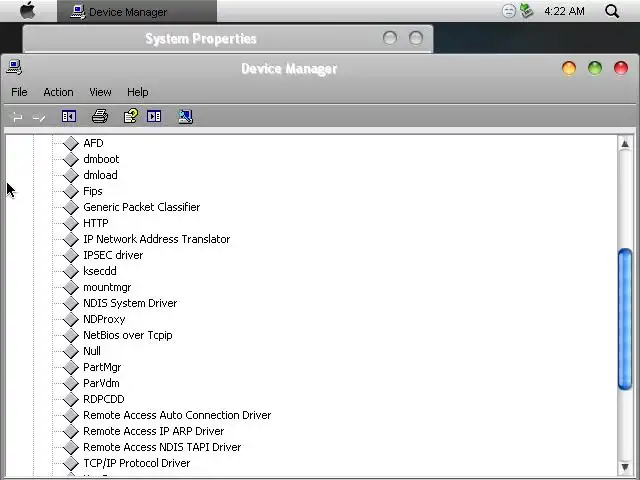
Task: Click the face icon in system tray
Action: tap(509, 11)
